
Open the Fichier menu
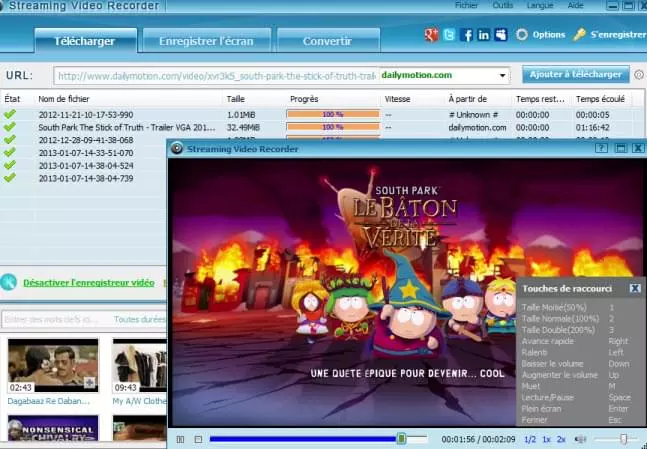[466, 5]
